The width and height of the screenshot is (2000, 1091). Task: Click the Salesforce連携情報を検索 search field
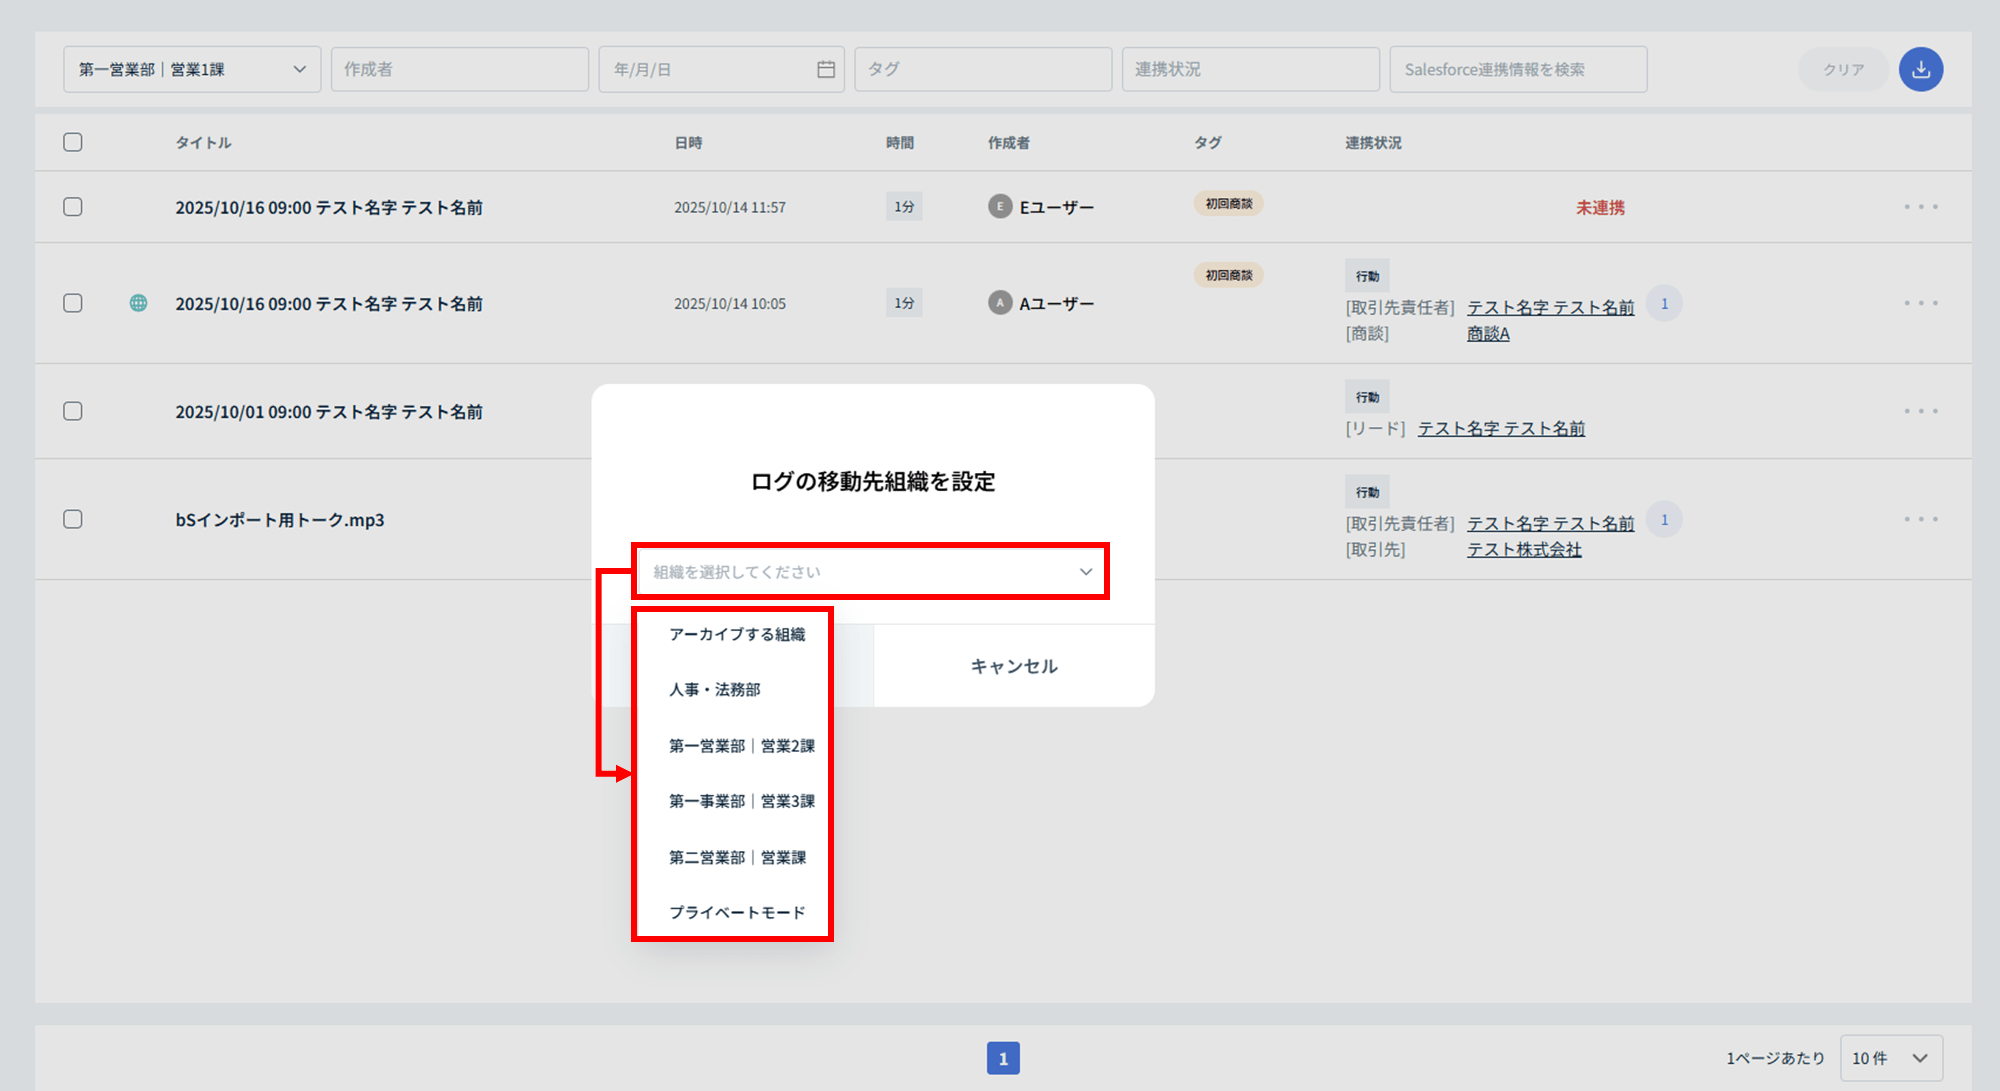coord(1517,70)
